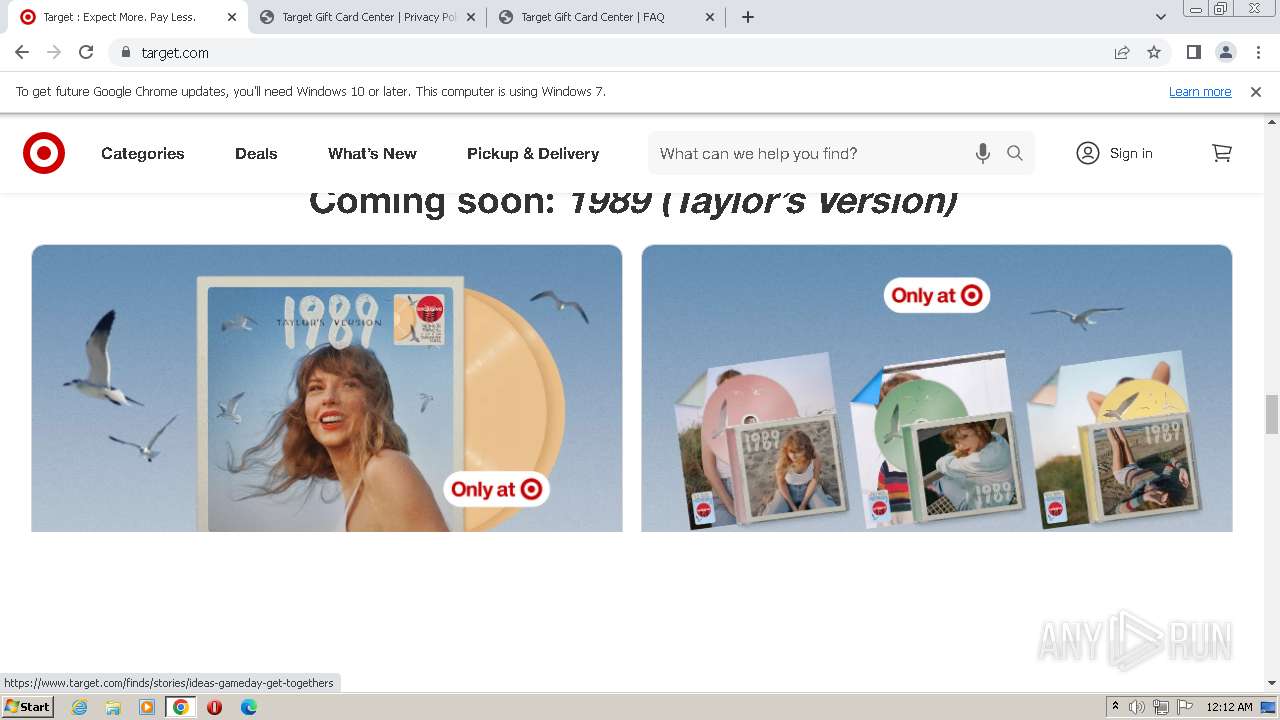
Task: Open a new browser tab
Action: click(748, 17)
